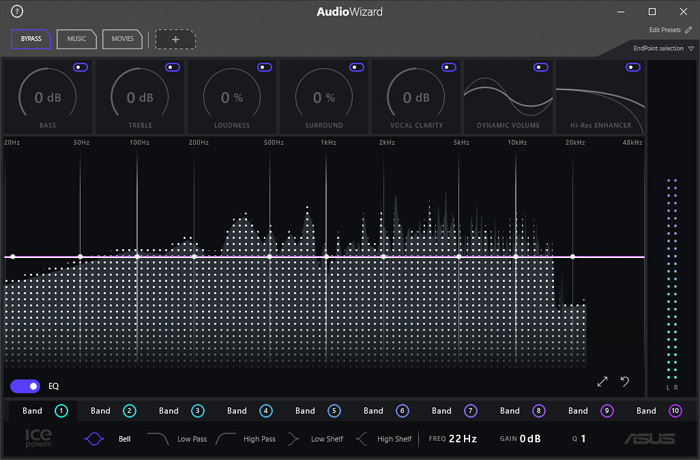Open the help question mark icon
This screenshot has width=700, height=460.
[17, 11]
